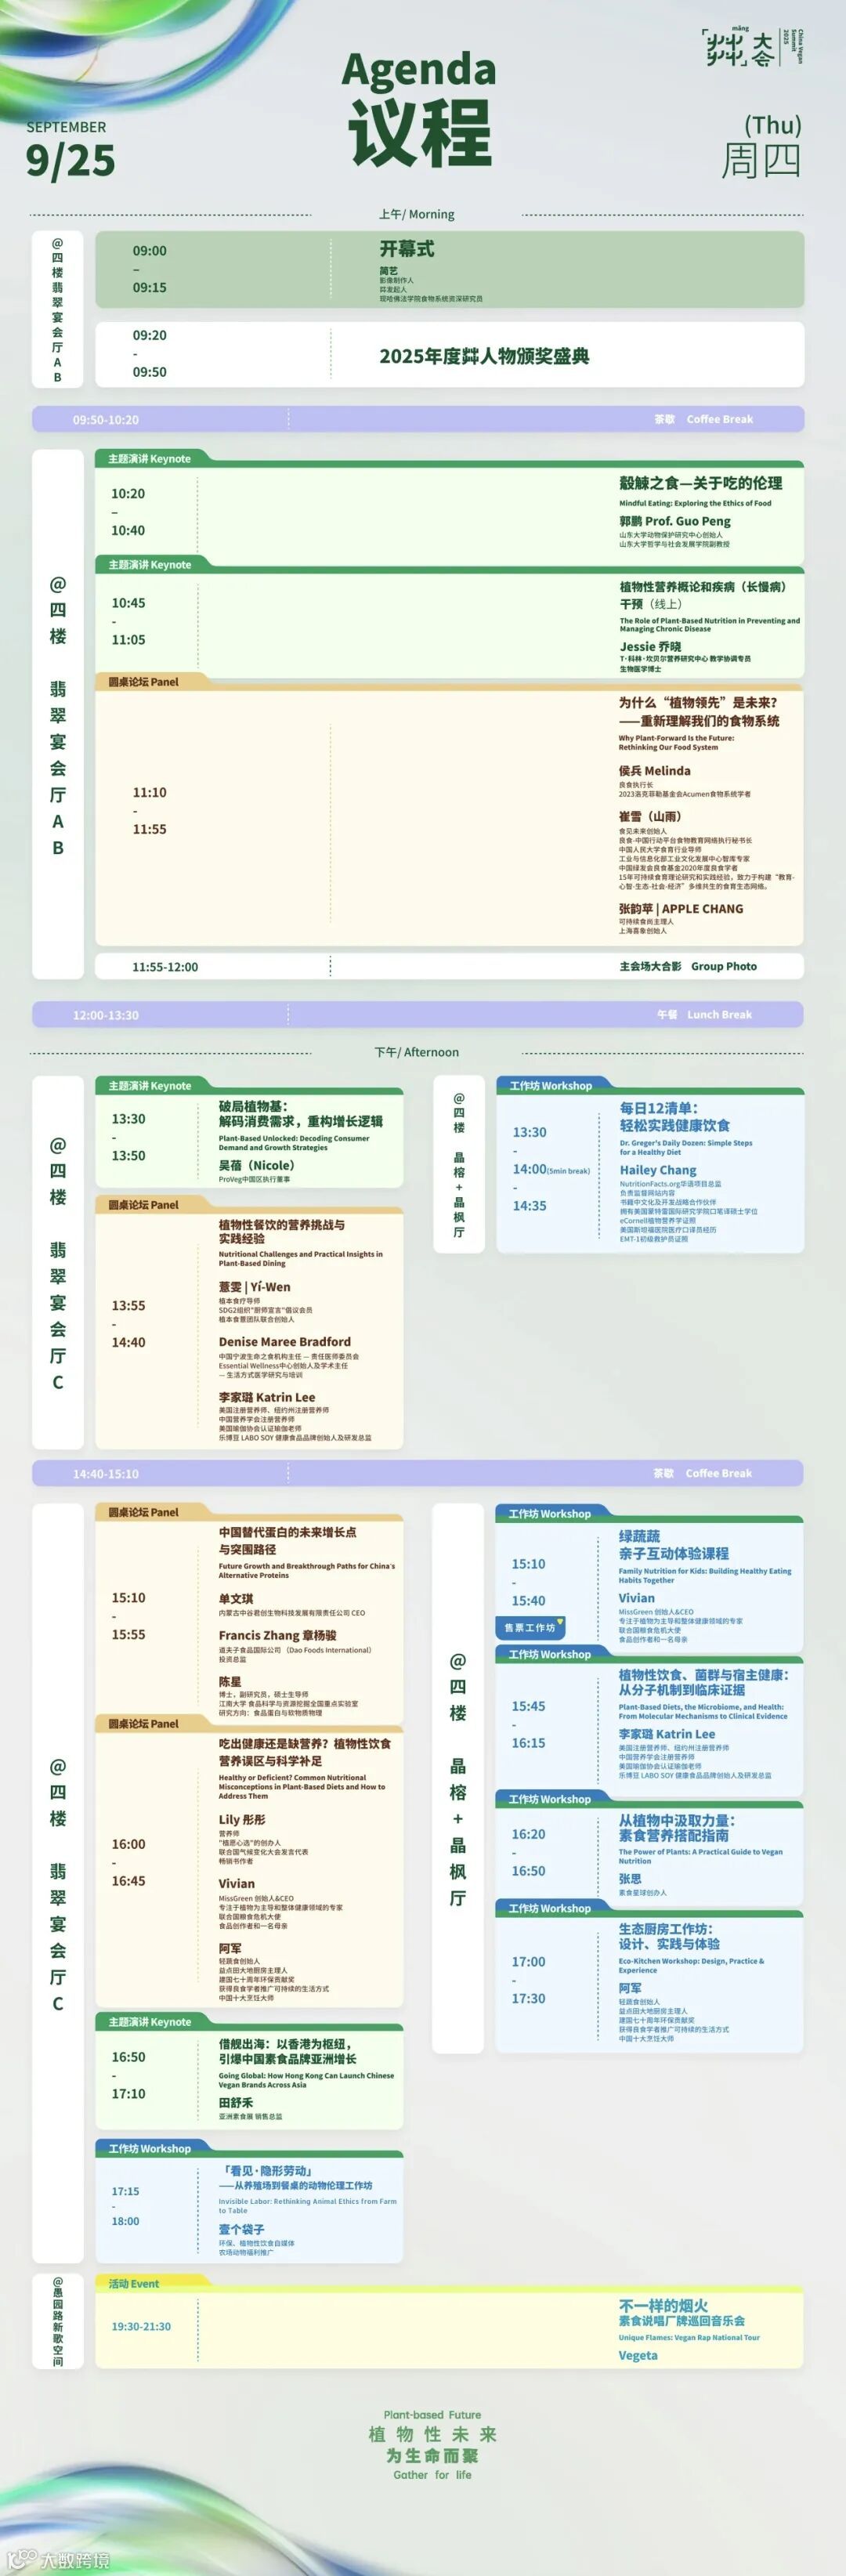The height and width of the screenshot is (2576, 846).
Task: Click the '议程' title
Action: coord(420,132)
